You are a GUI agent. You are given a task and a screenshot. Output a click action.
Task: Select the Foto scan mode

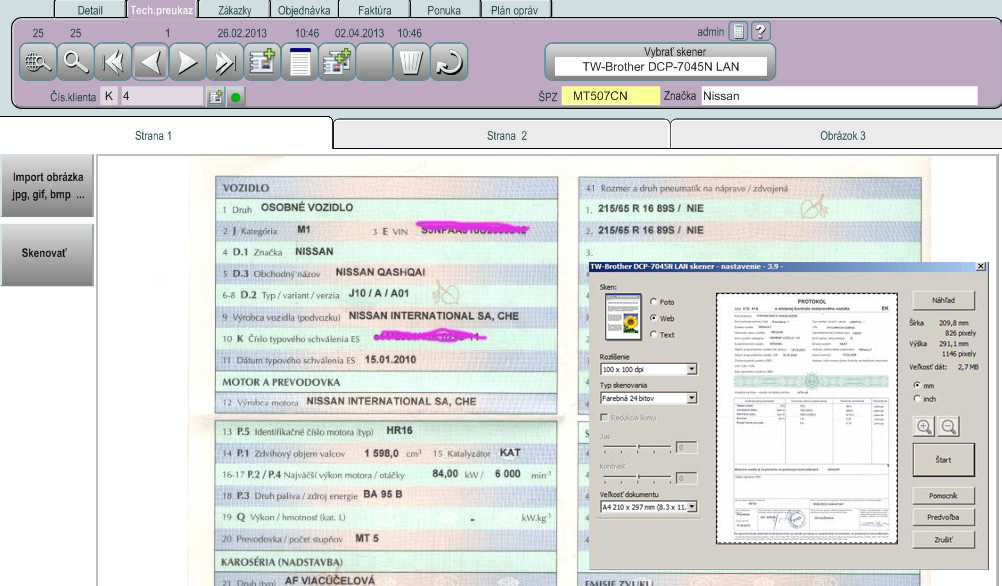pos(653,302)
